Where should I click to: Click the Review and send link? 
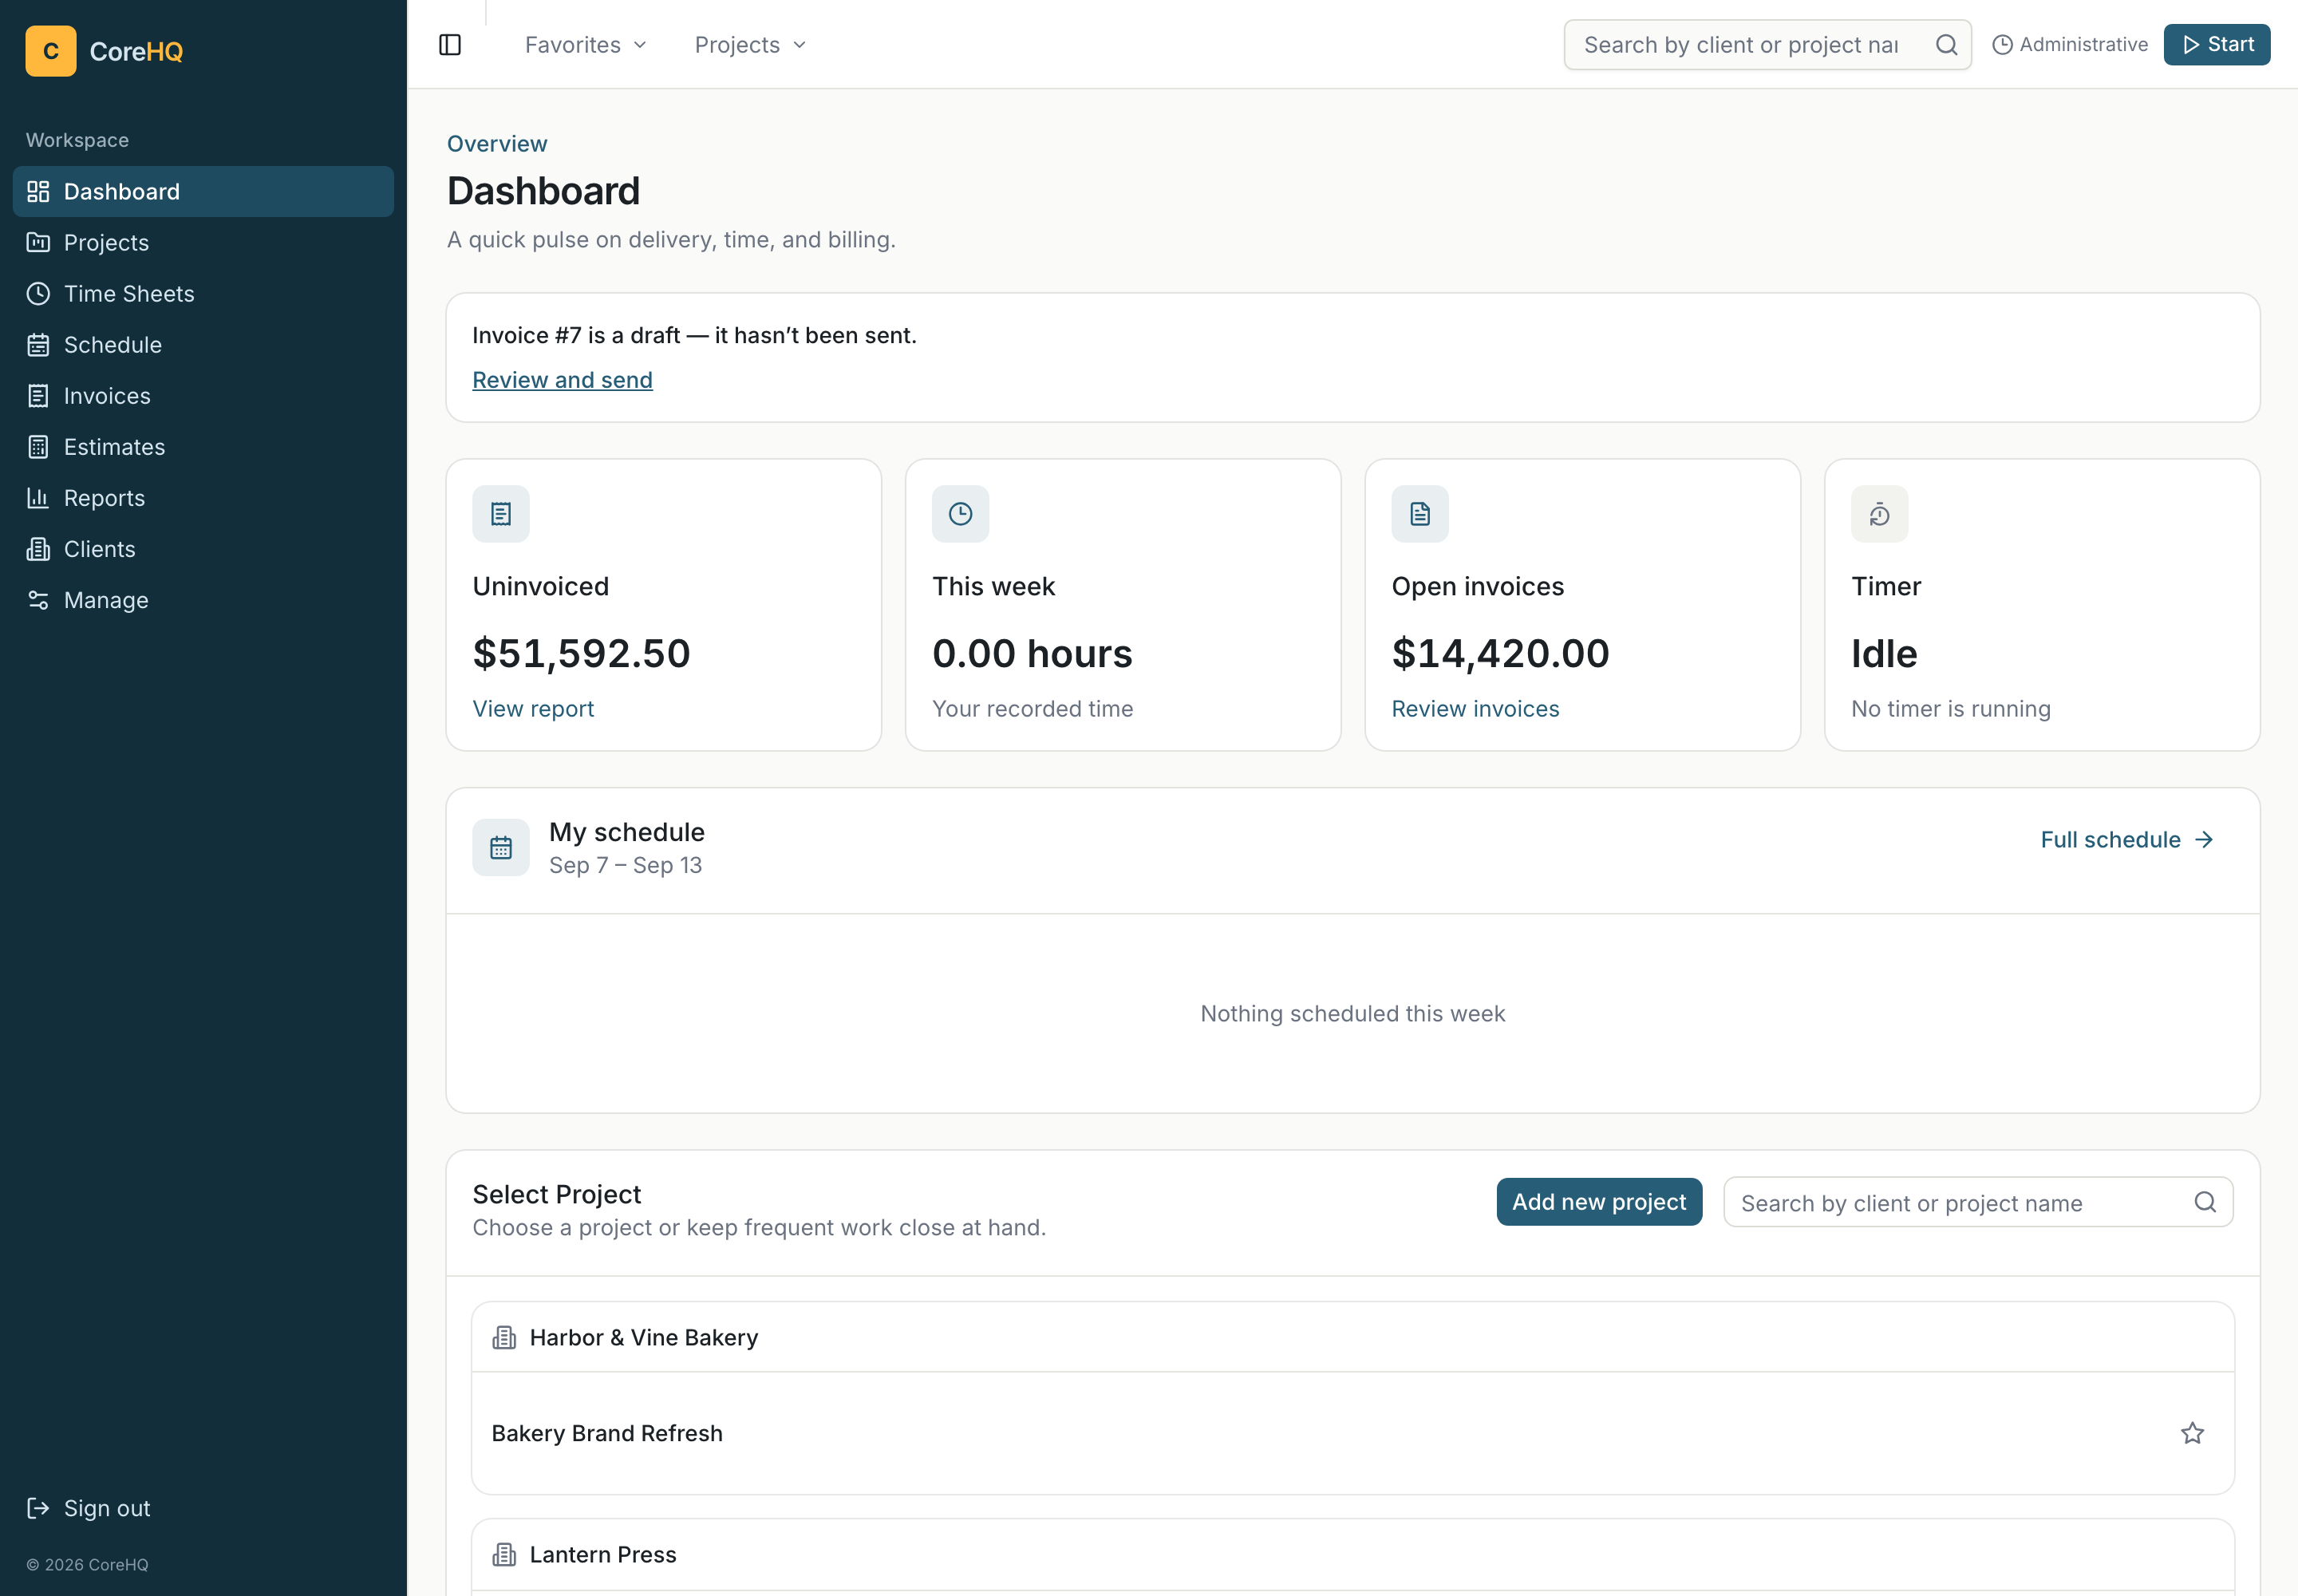pyautogui.click(x=562, y=380)
